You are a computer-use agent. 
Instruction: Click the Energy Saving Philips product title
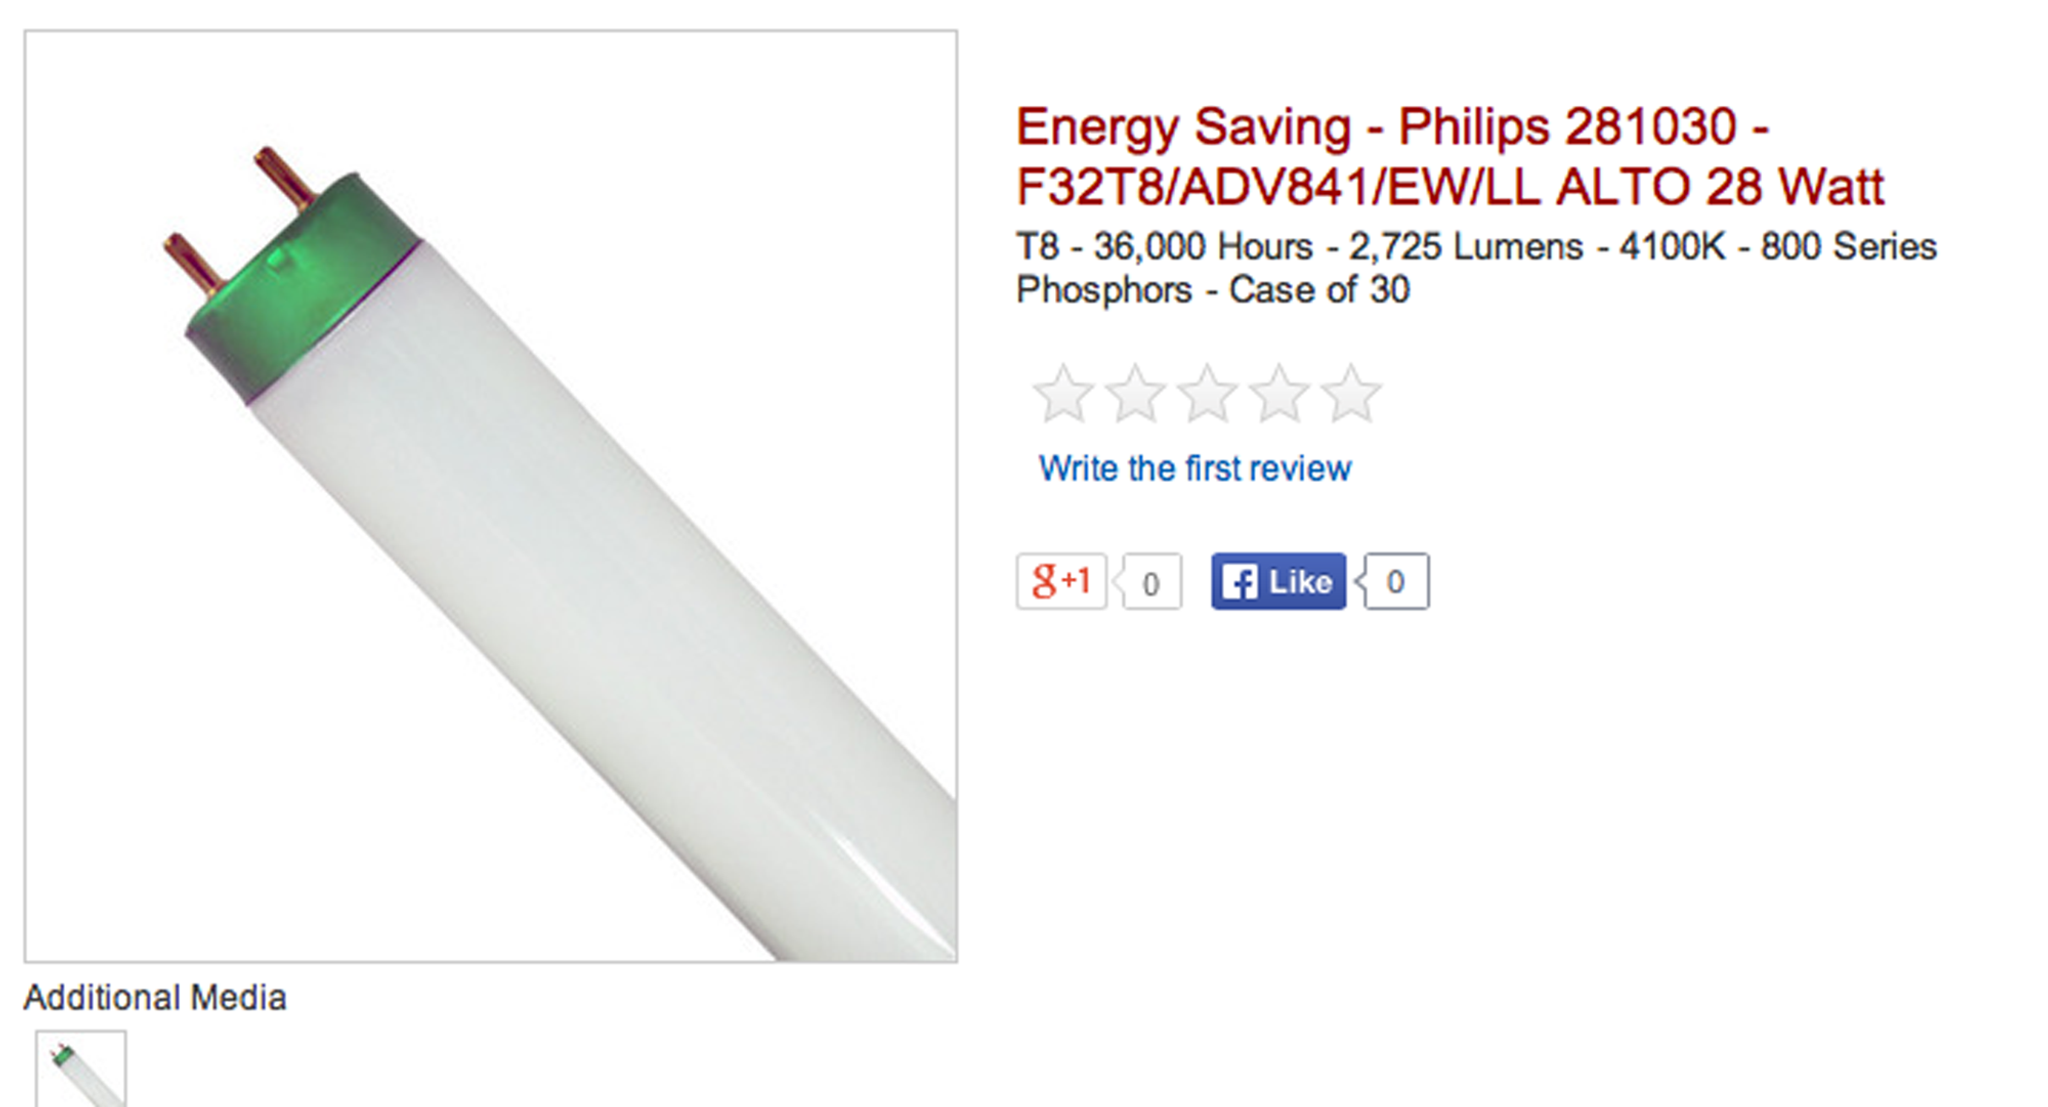point(1450,156)
